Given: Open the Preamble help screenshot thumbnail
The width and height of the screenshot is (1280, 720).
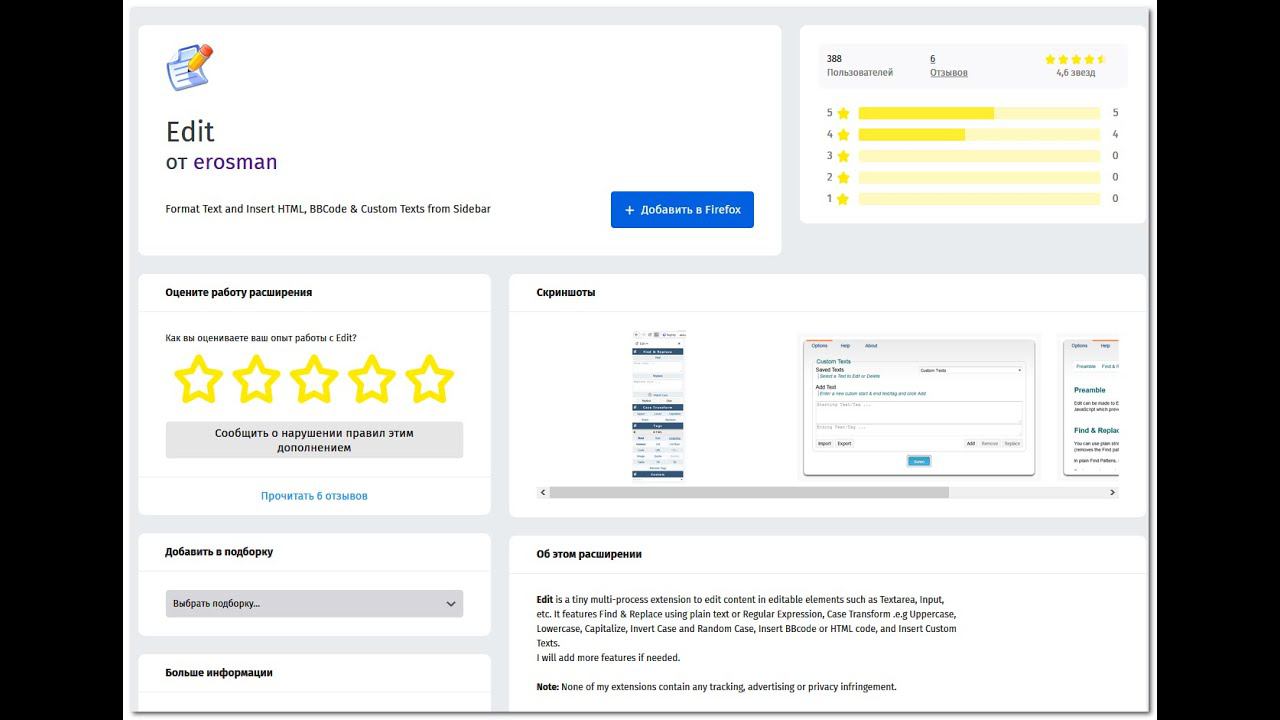Looking at the screenshot, I should (1090, 406).
